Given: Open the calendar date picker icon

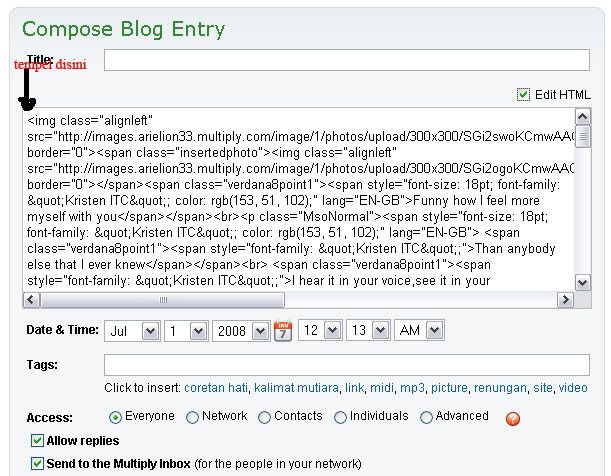Looking at the screenshot, I should pyautogui.click(x=283, y=331).
